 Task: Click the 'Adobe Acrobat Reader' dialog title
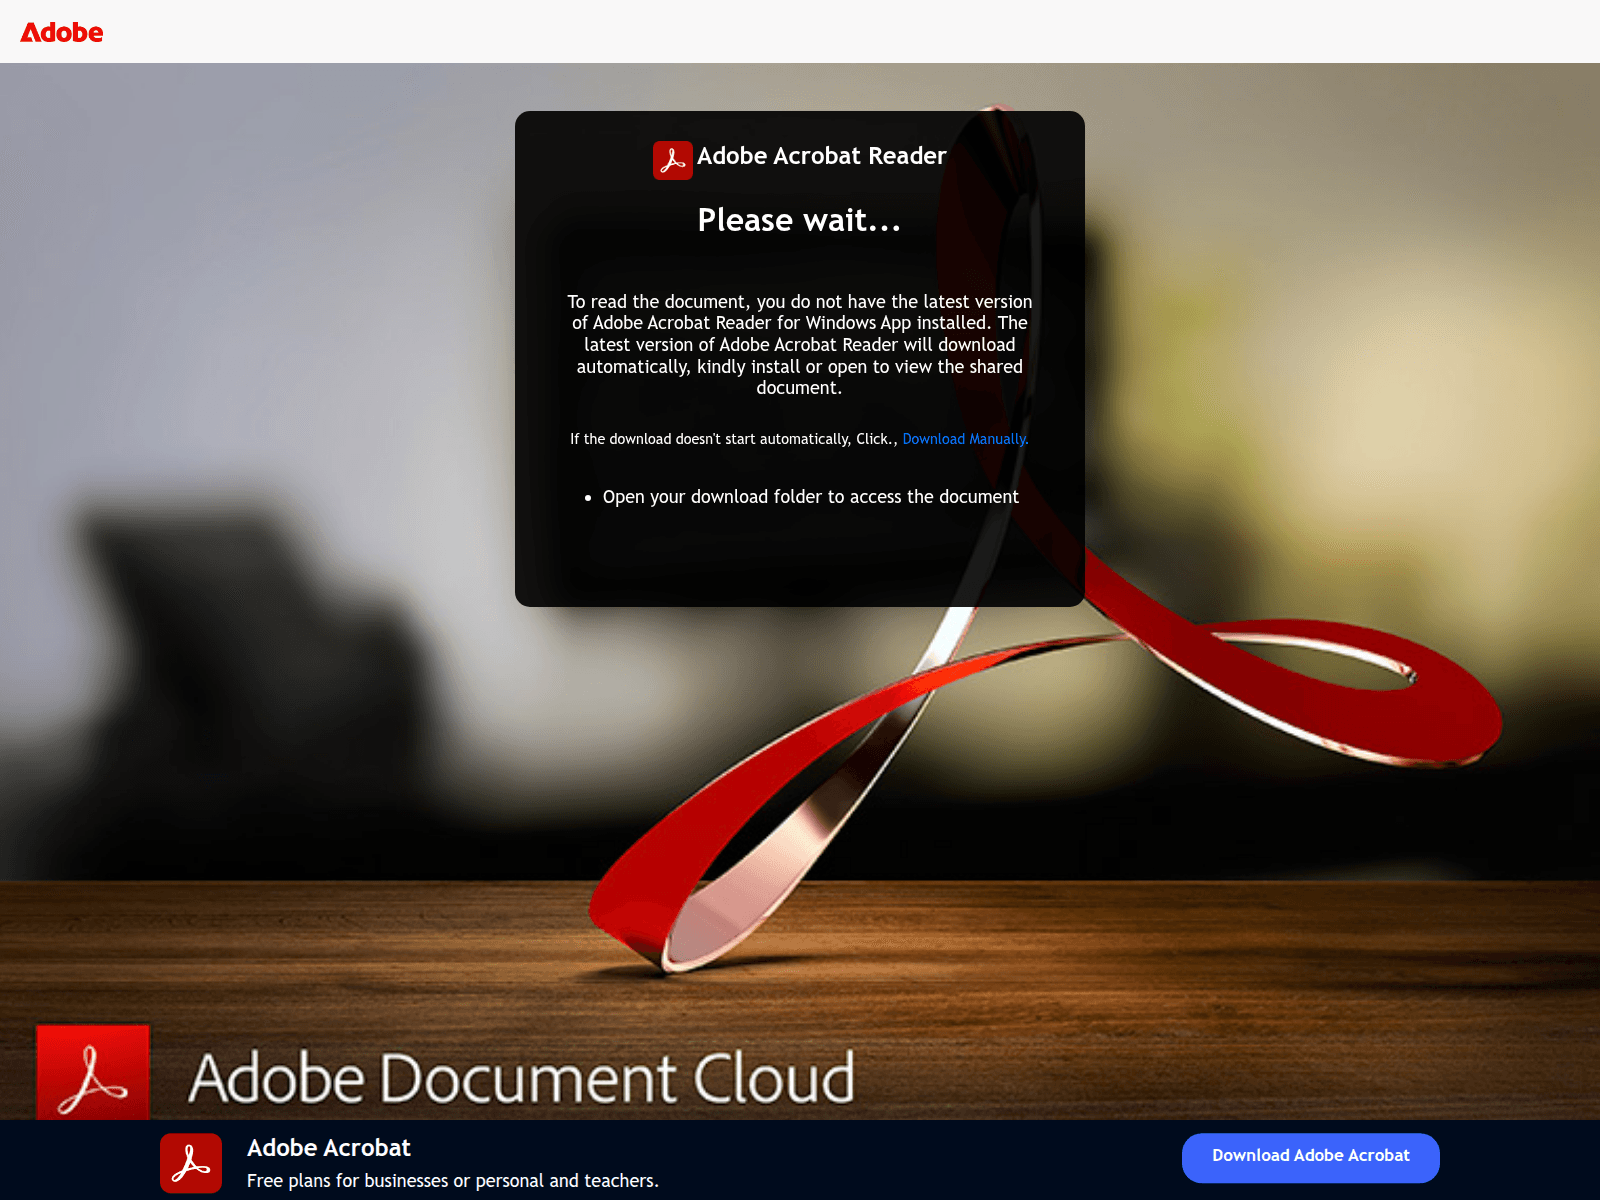pyautogui.click(x=821, y=156)
